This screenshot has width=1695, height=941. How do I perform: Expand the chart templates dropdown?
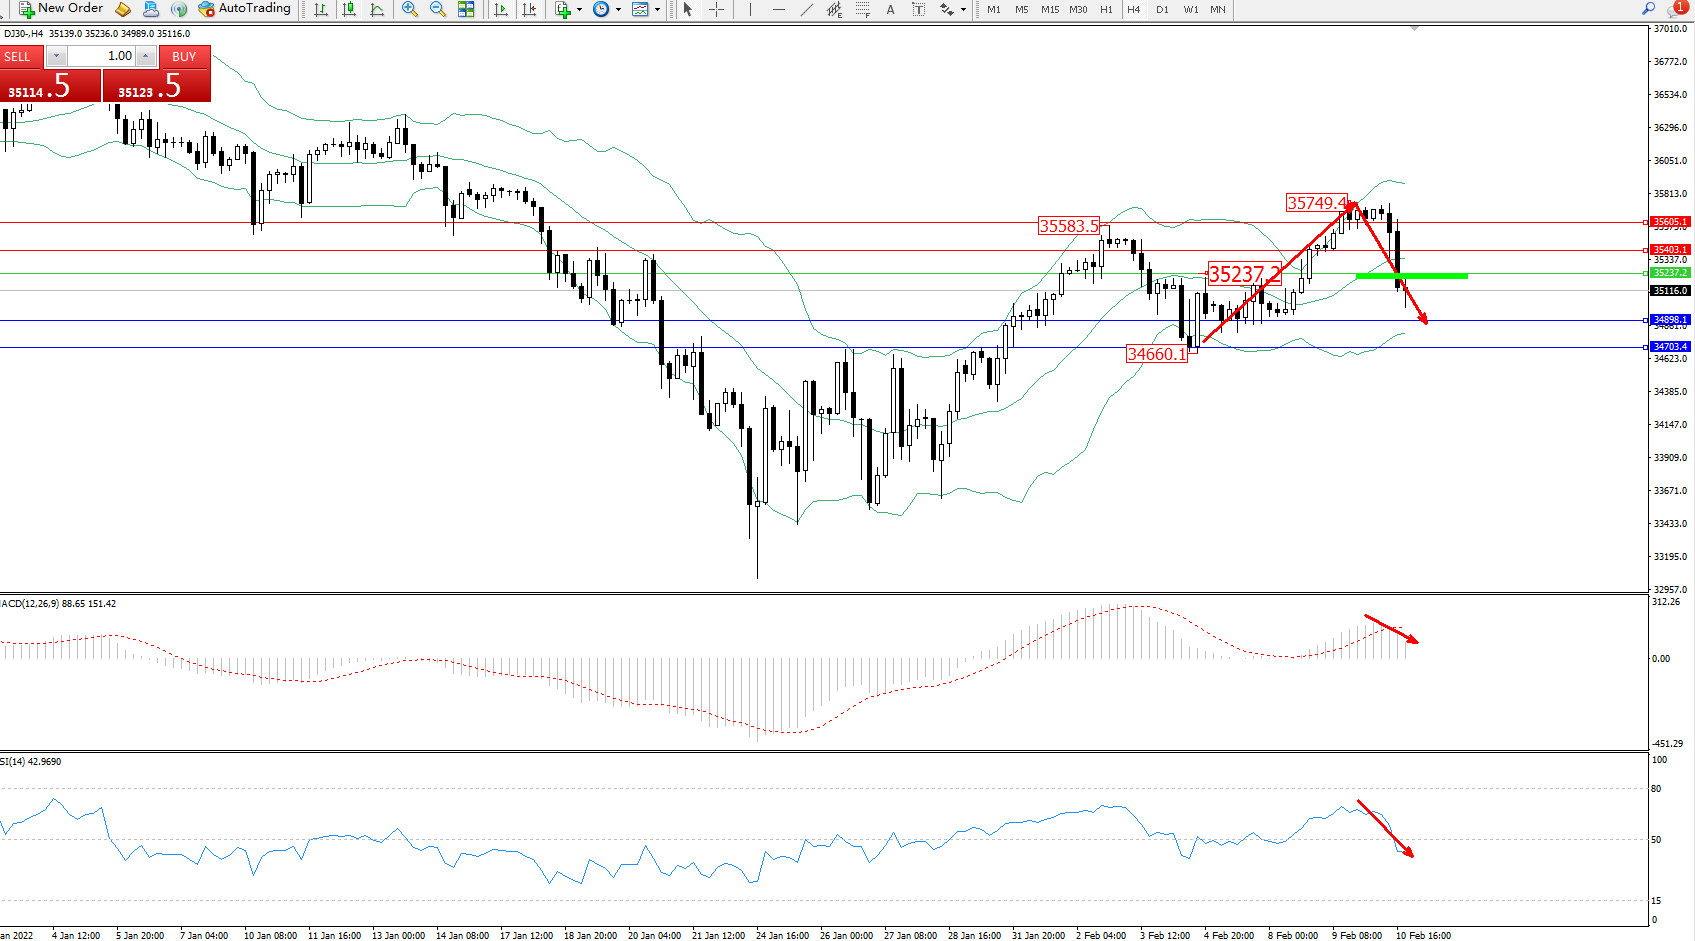657,10
